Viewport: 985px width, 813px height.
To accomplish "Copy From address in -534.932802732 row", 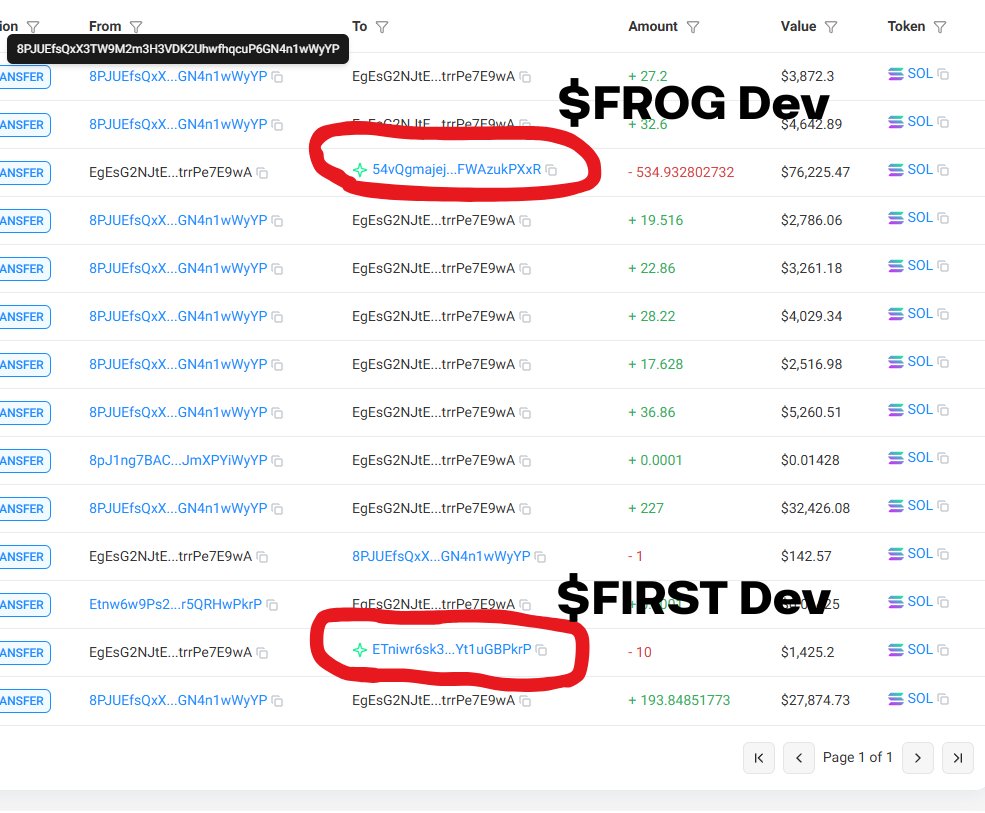I will tap(263, 173).
